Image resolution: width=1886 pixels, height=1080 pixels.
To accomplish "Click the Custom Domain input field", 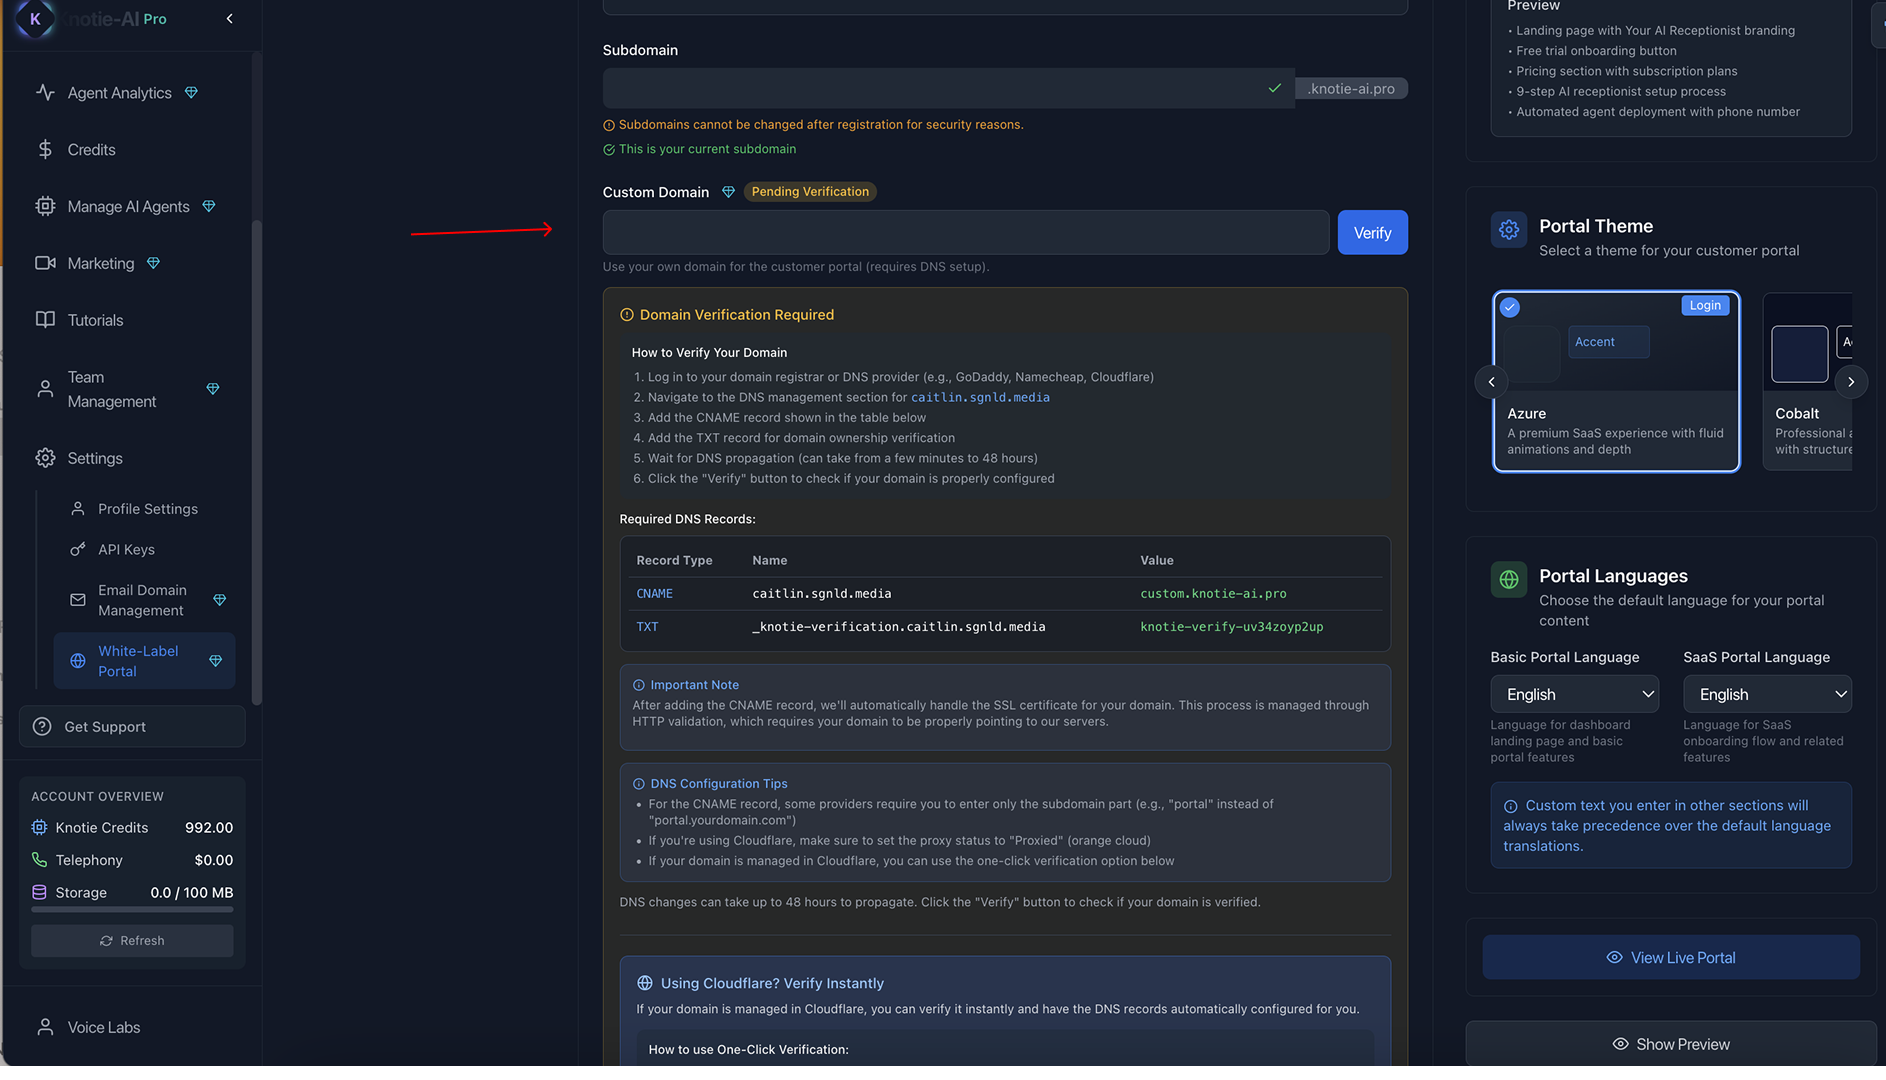I will [966, 233].
